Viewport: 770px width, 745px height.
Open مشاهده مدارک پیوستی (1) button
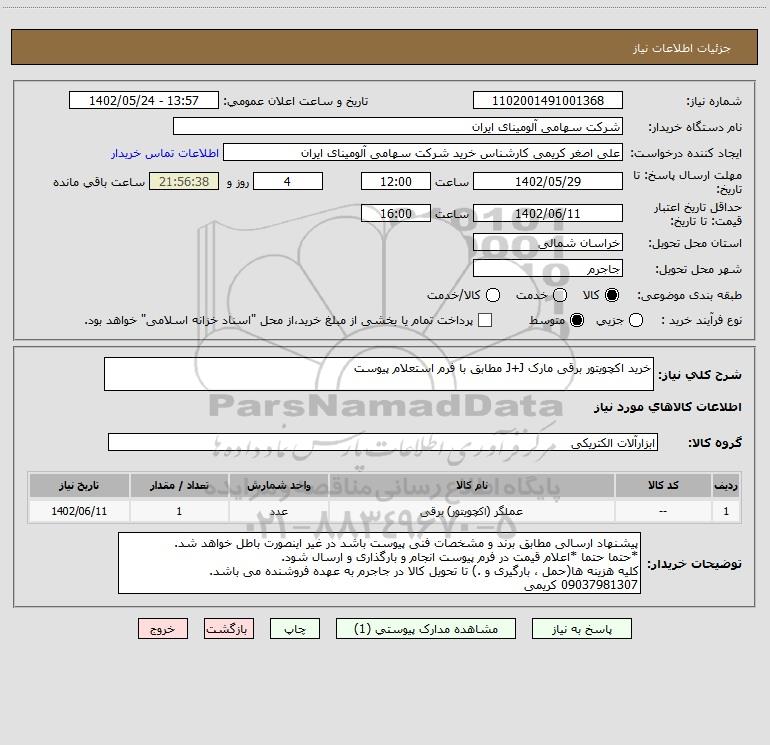click(x=426, y=629)
